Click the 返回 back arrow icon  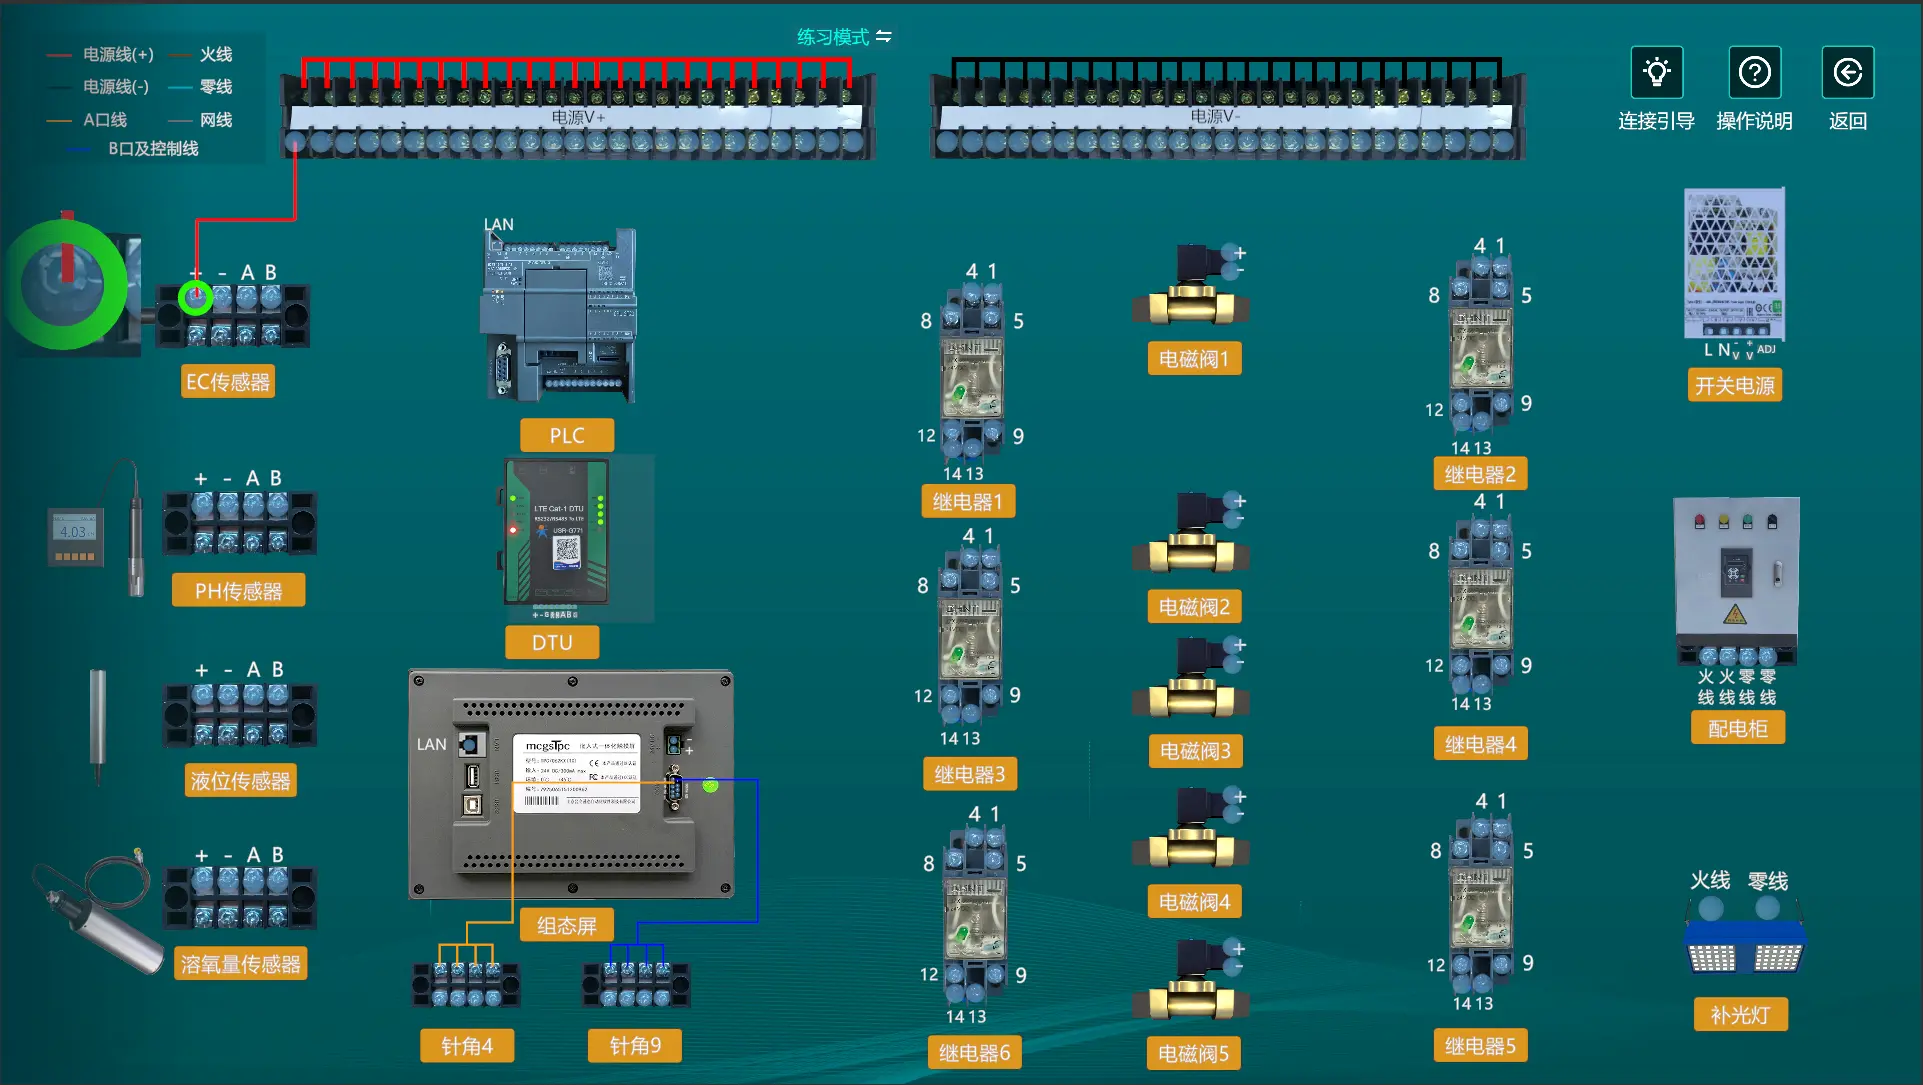1847,72
